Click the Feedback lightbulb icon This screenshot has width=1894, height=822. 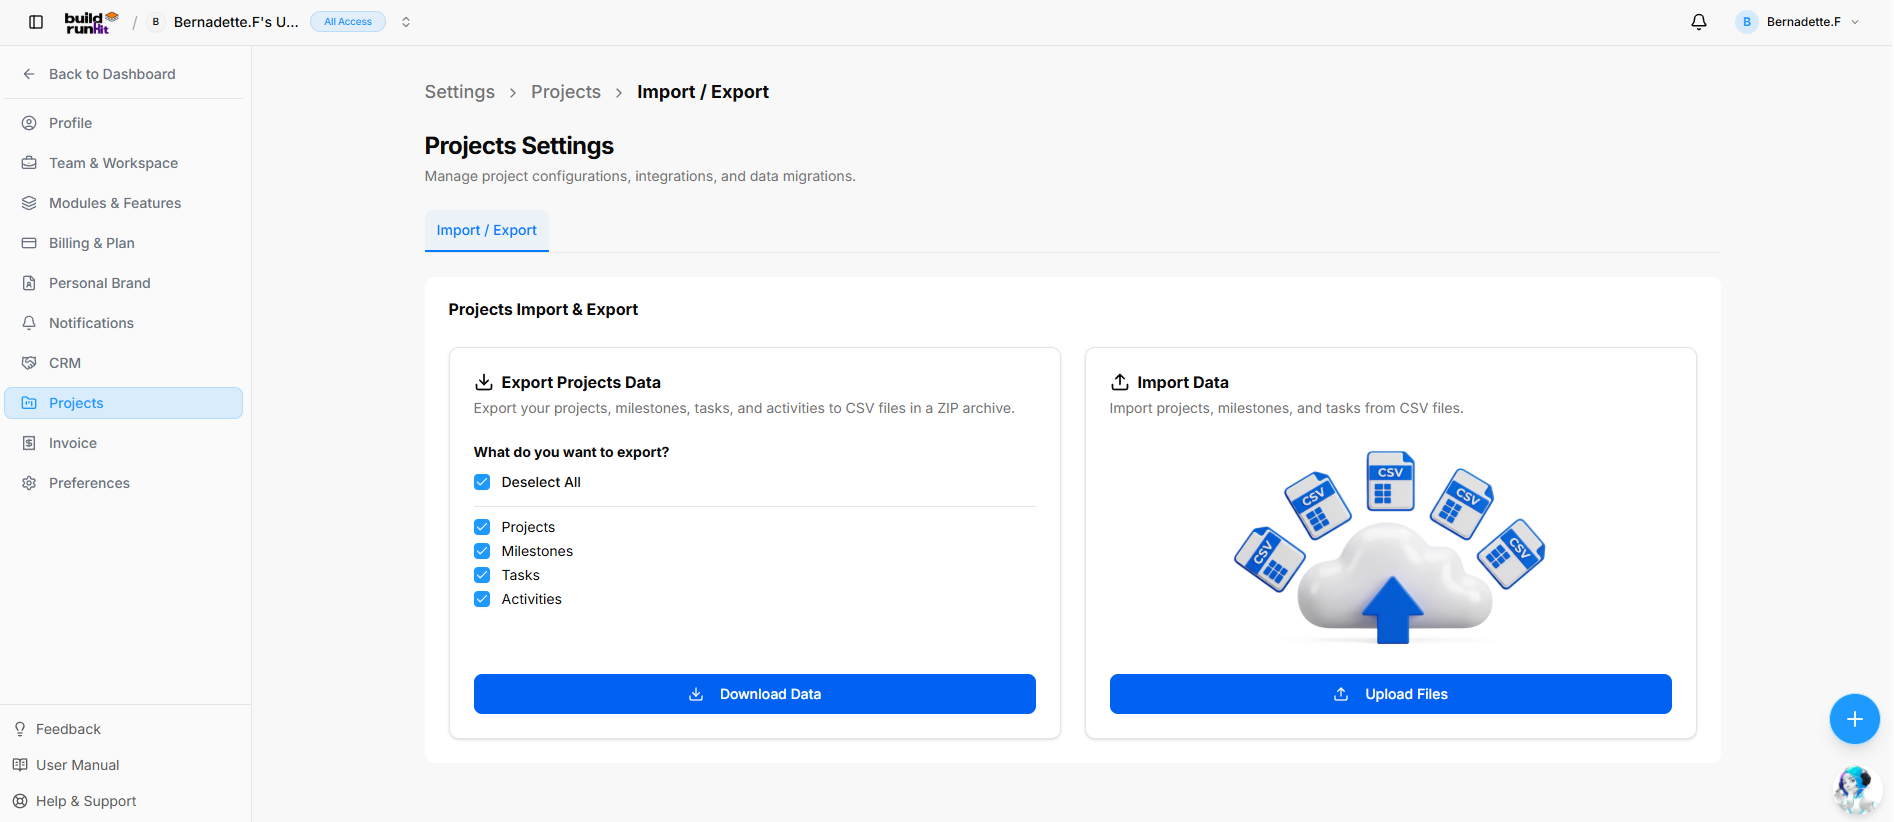click(20, 729)
